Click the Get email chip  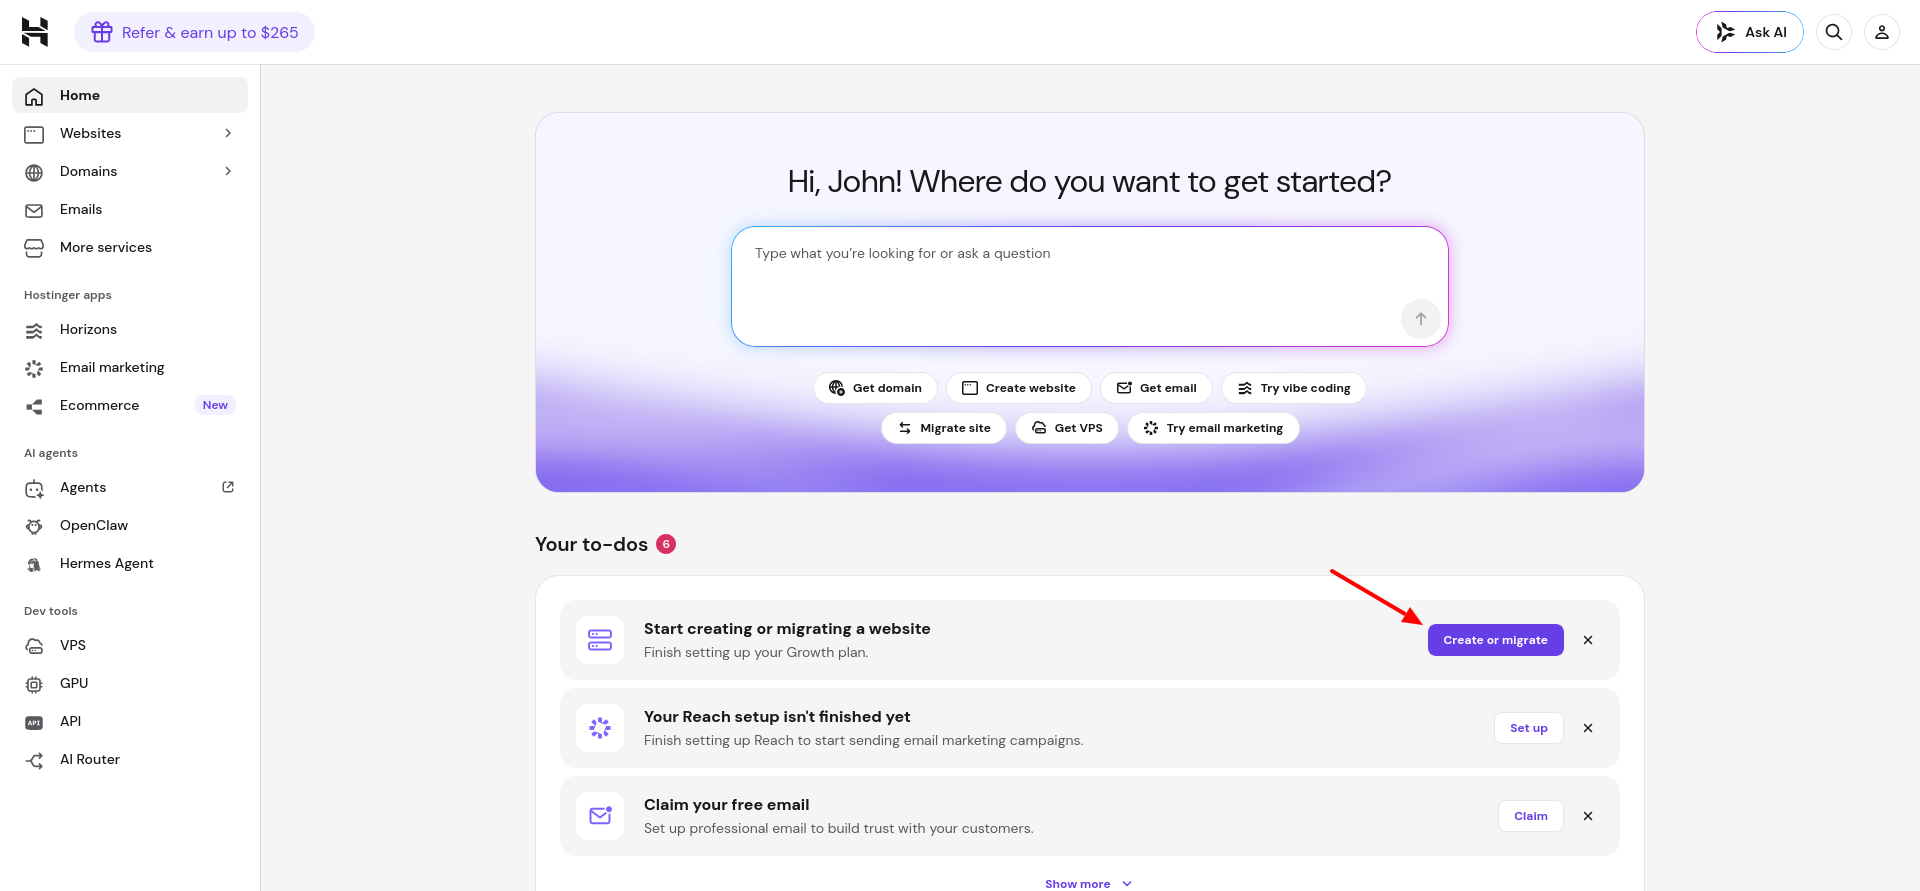click(x=1156, y=388)
